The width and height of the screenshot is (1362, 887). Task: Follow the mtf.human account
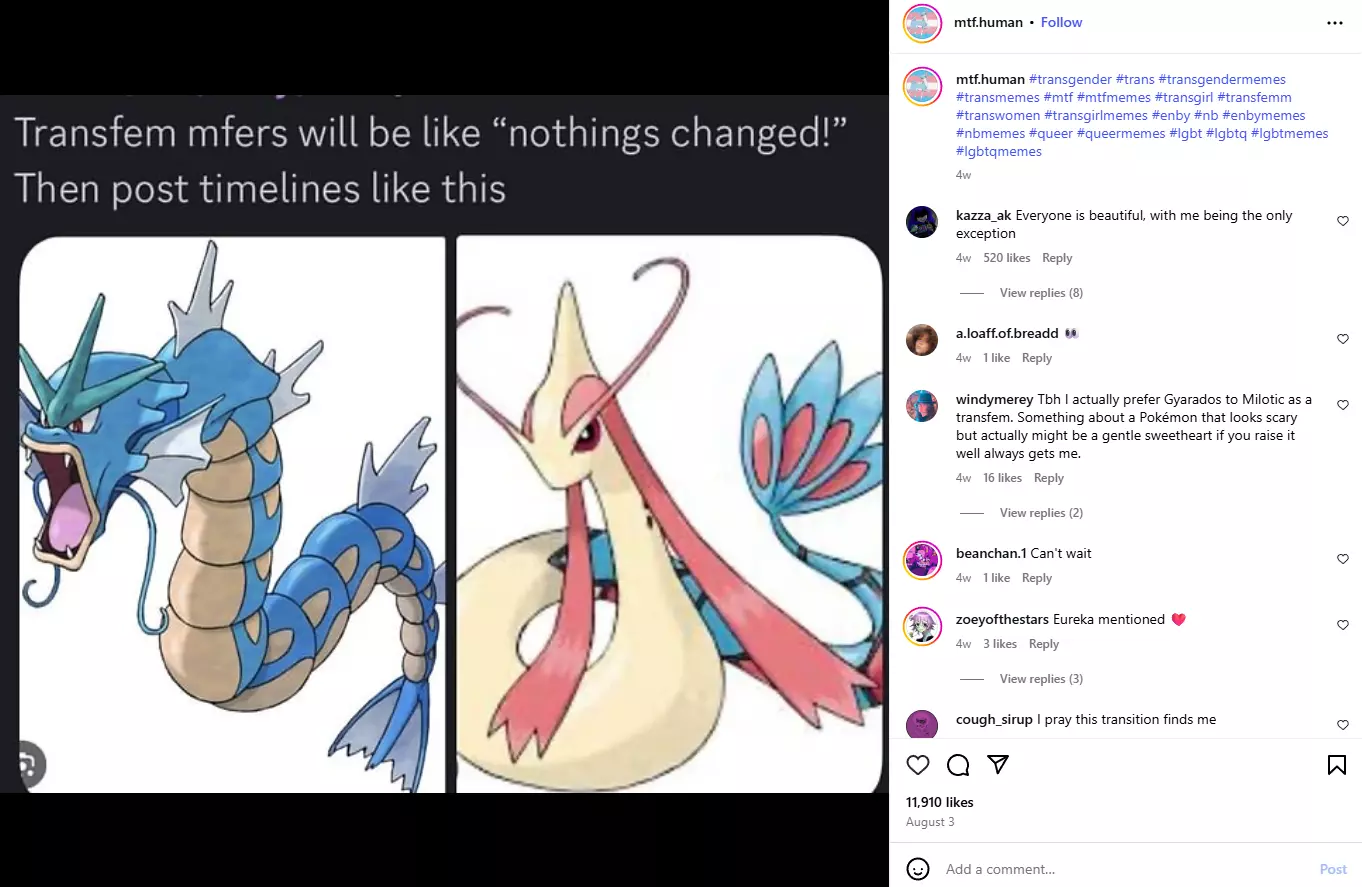1061,22
